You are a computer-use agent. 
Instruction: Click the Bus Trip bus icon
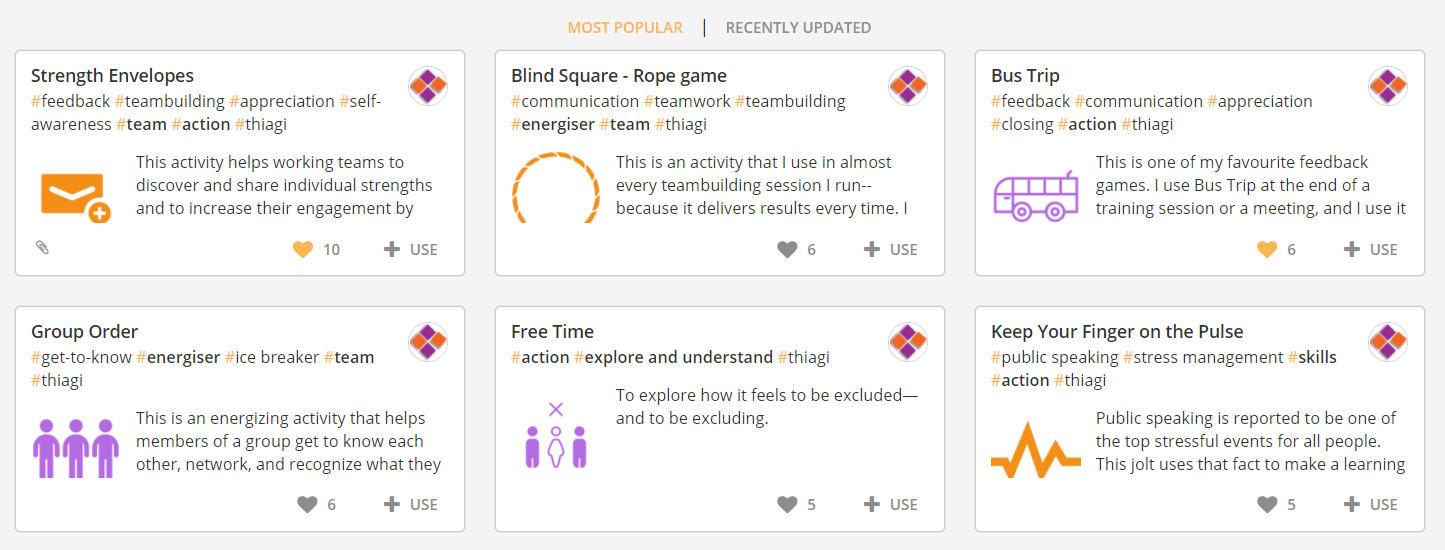(x=1036, y=196)
